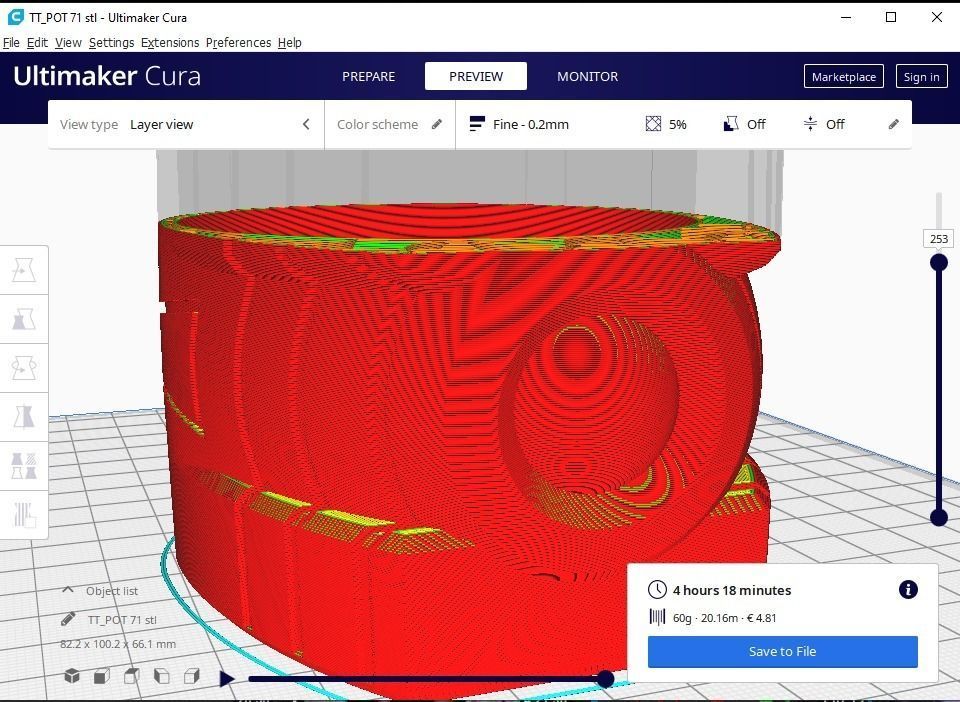Screen dimensions: 960x702
Task: Click the Sign in button
Action: point(921,77)
